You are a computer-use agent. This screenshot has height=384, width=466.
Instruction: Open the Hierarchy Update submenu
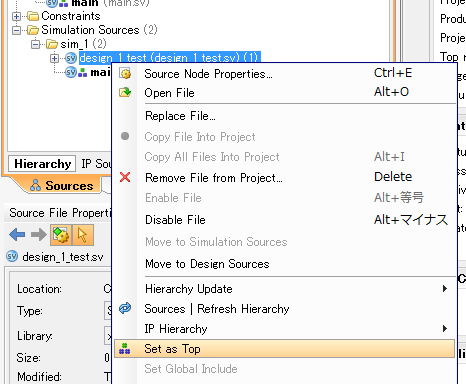point(284,289)
